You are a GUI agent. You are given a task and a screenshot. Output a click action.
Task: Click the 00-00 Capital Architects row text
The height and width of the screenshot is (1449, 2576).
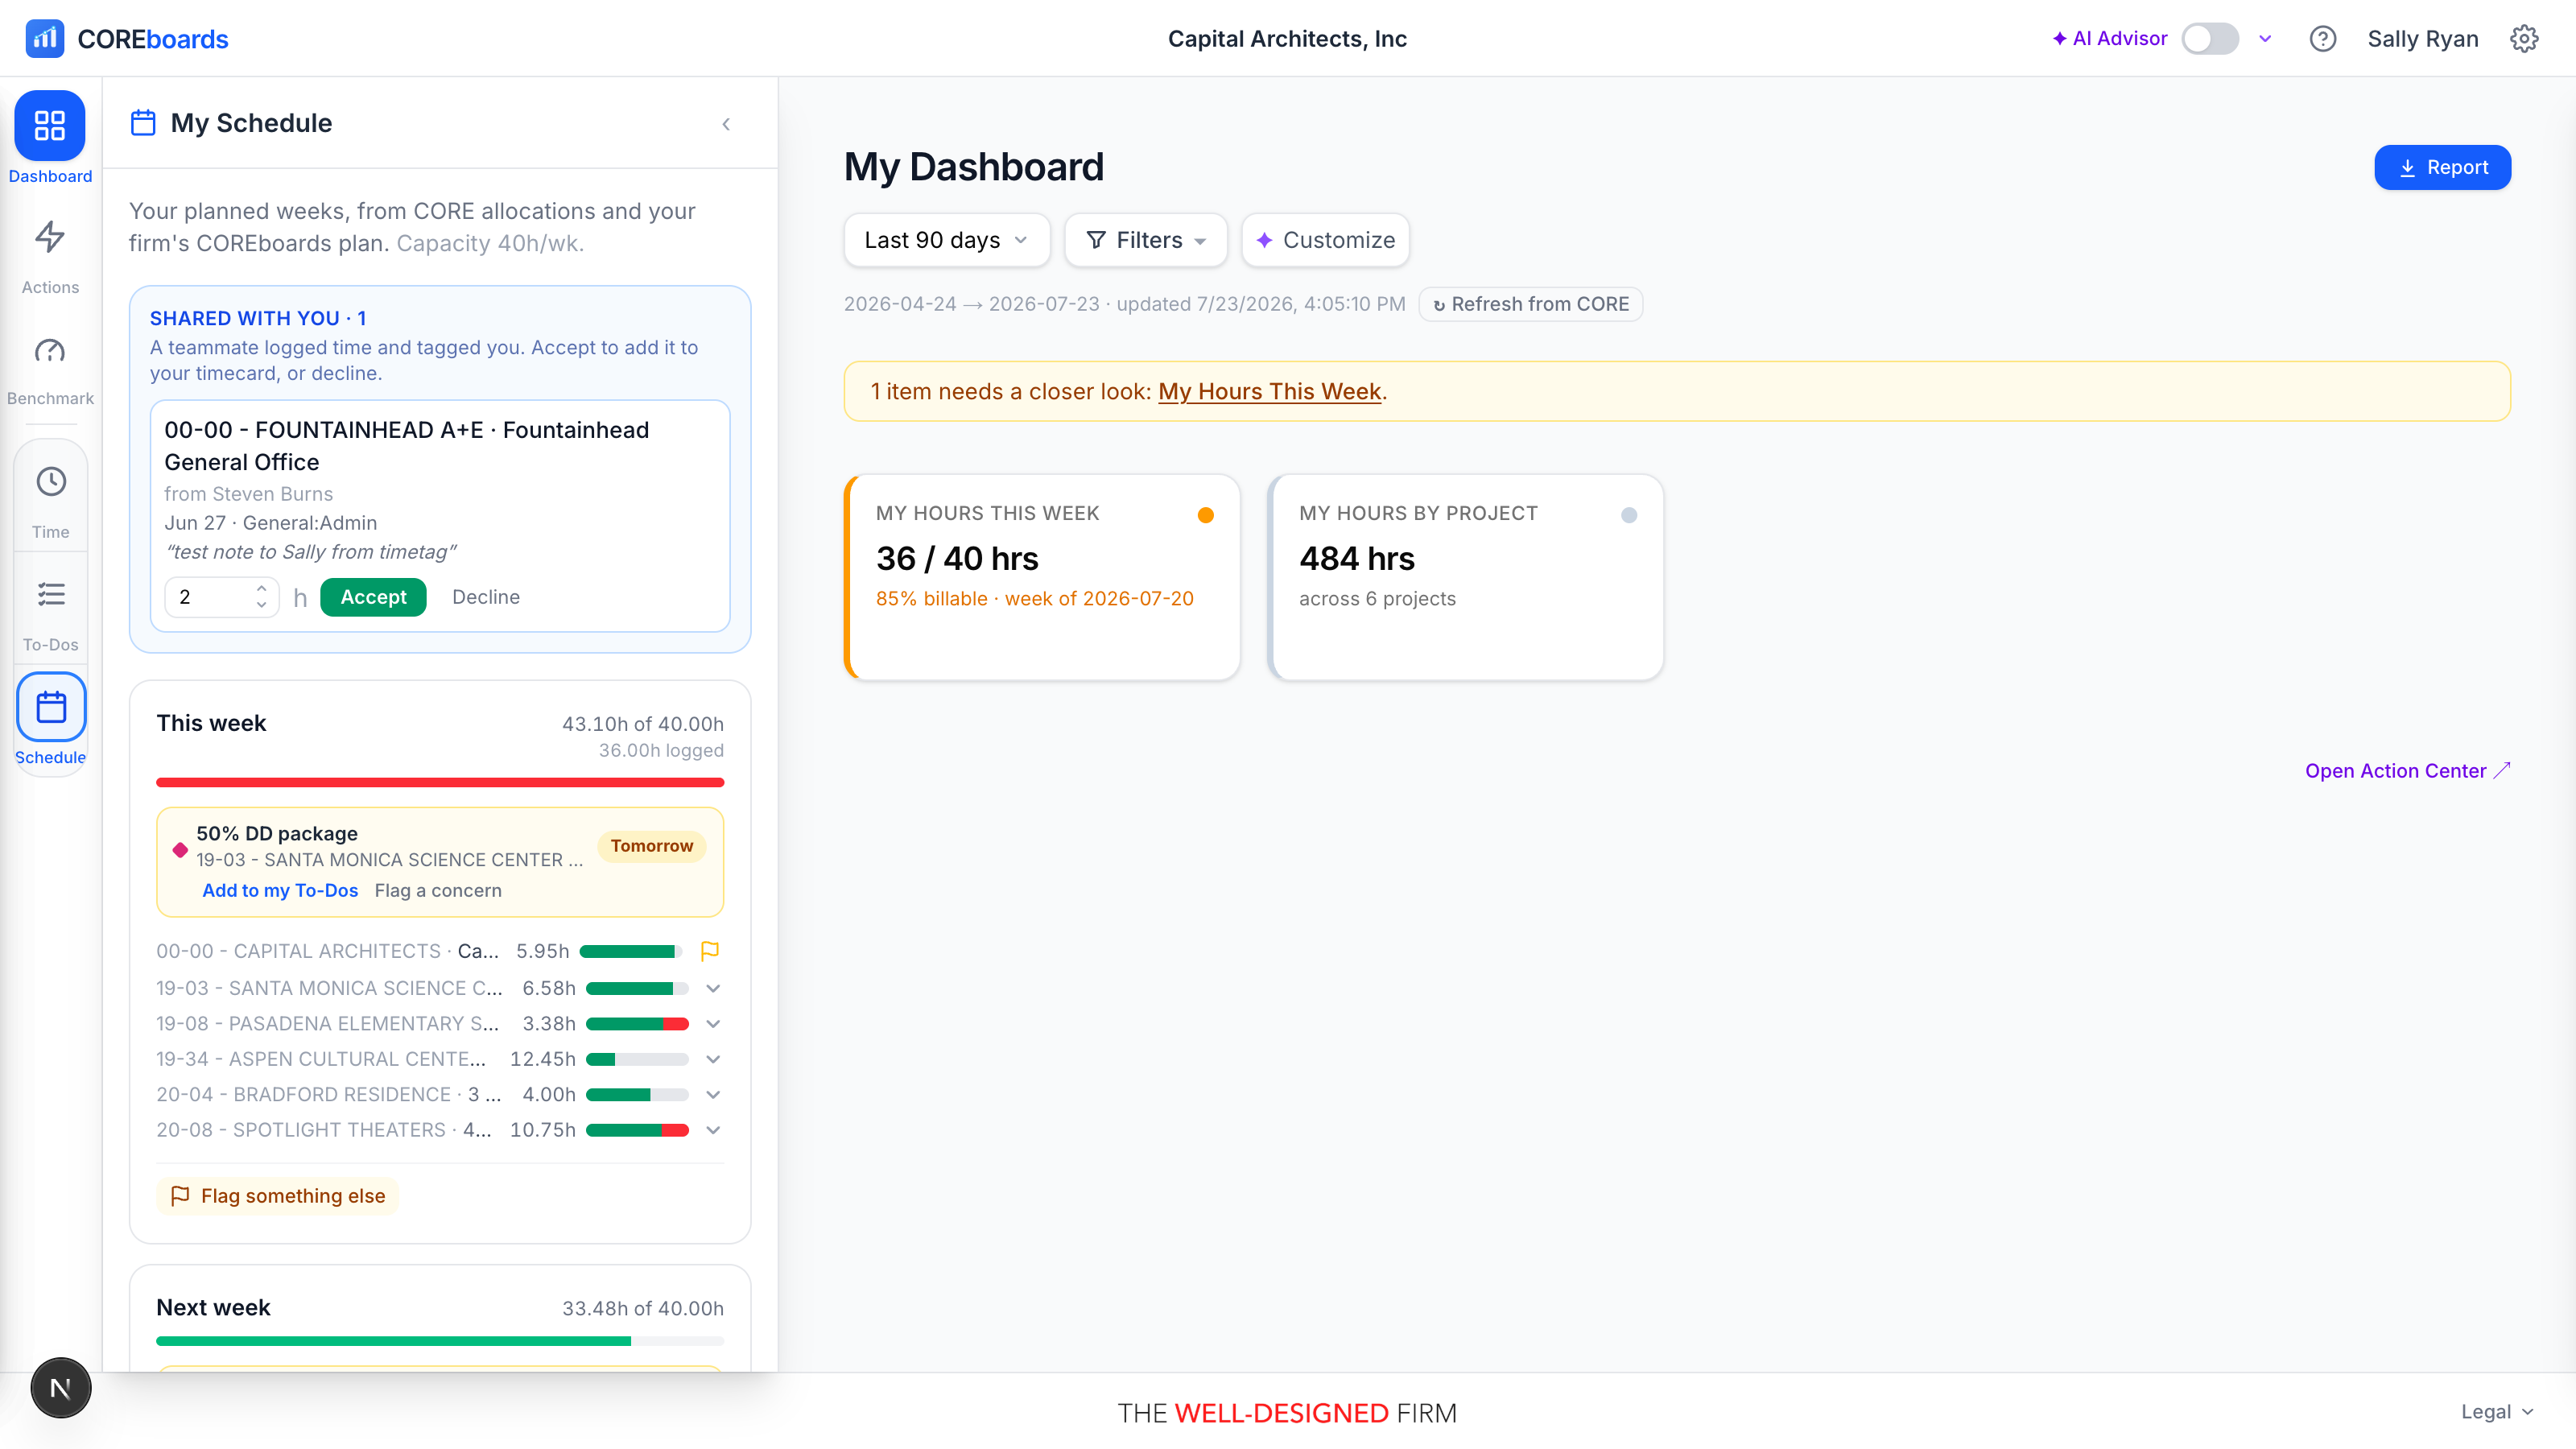coord(327,951)
